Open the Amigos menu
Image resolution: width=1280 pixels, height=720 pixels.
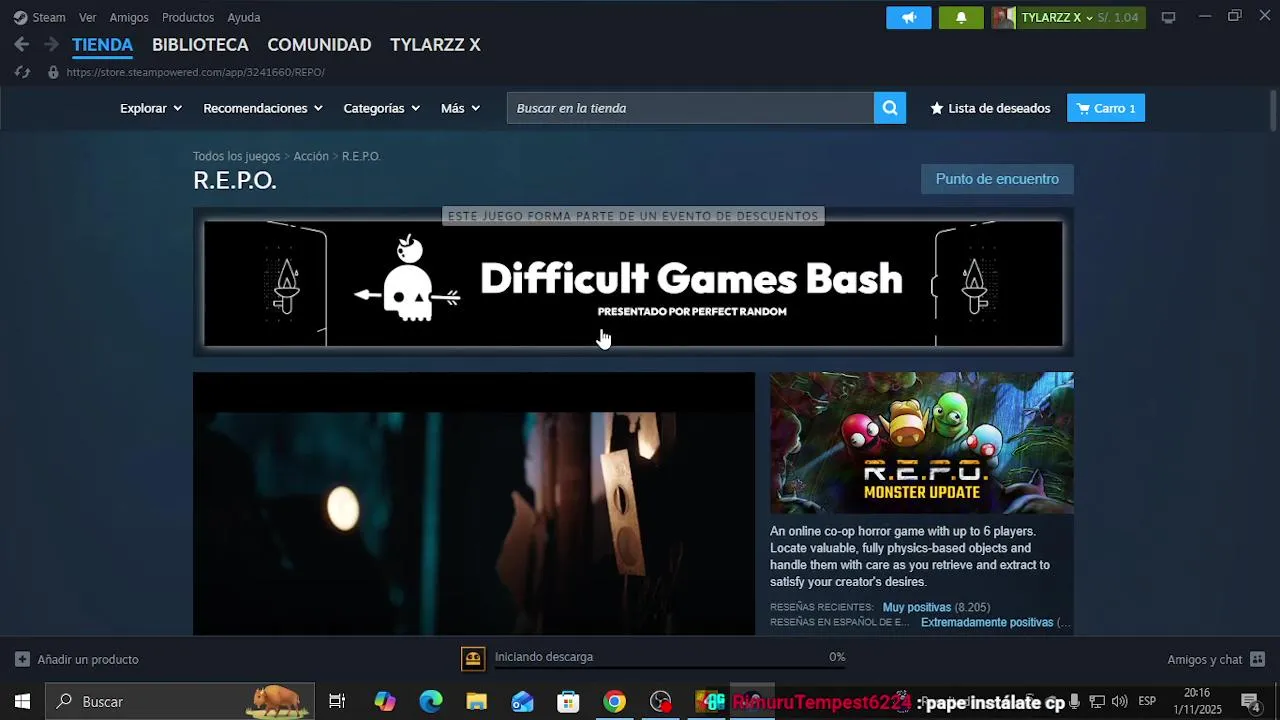(129, 17)
